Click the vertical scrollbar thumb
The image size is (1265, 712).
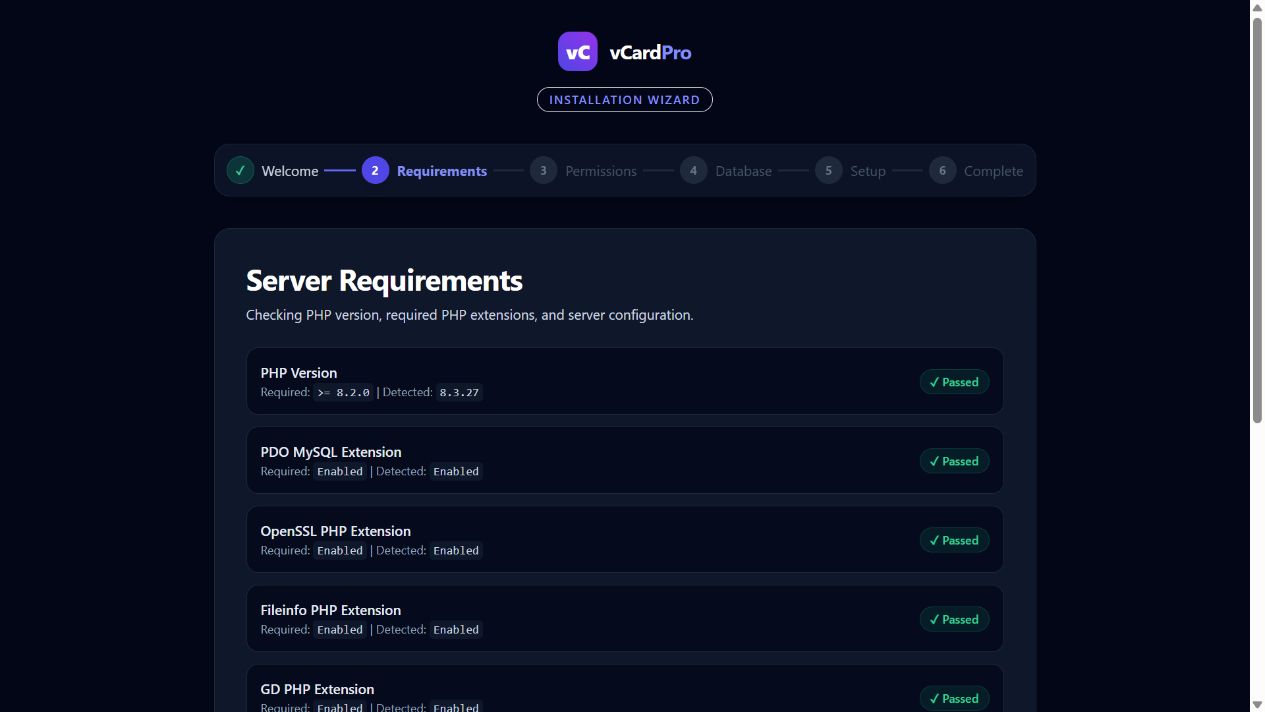1257,220
